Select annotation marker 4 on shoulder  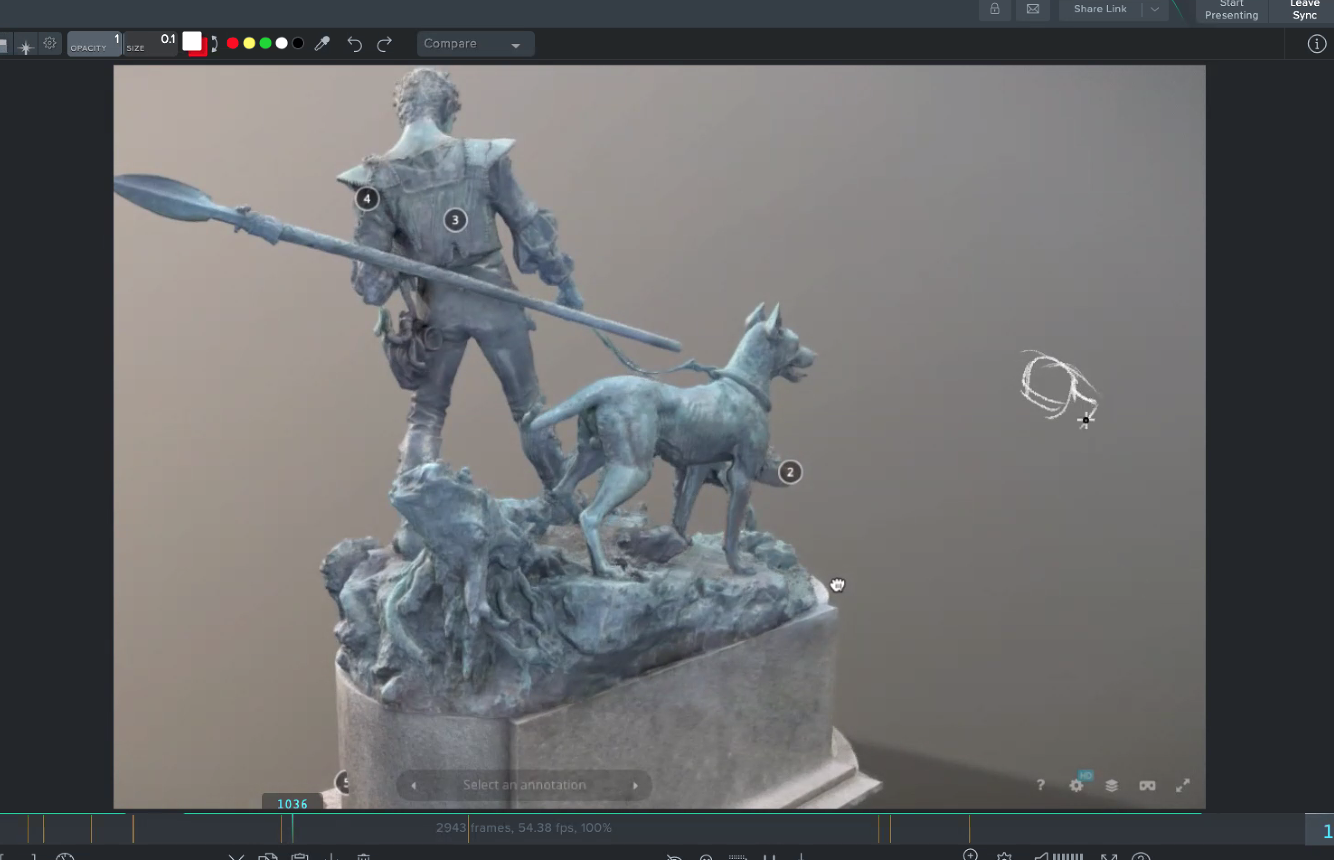click(x=367, y=199)
